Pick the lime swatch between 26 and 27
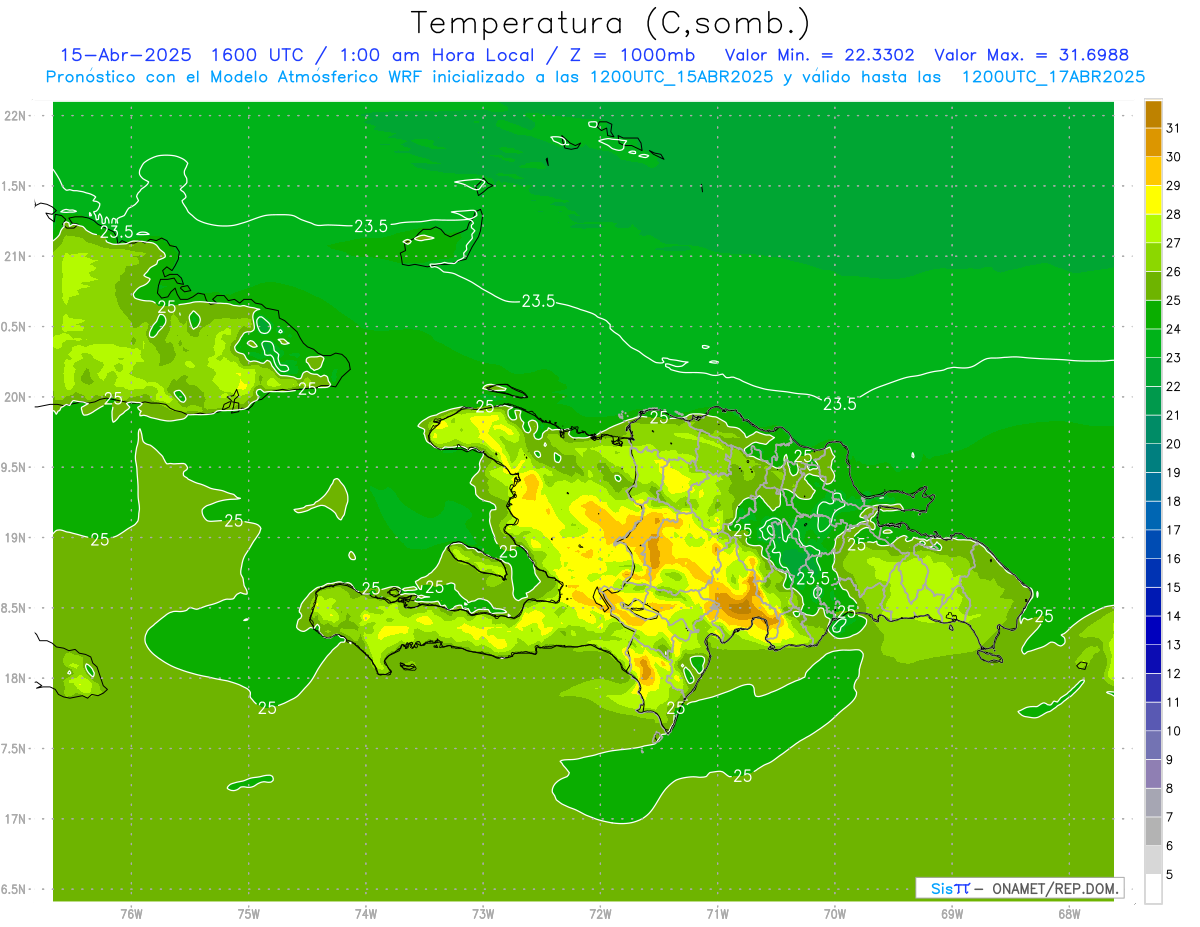 pos(1153,258)
